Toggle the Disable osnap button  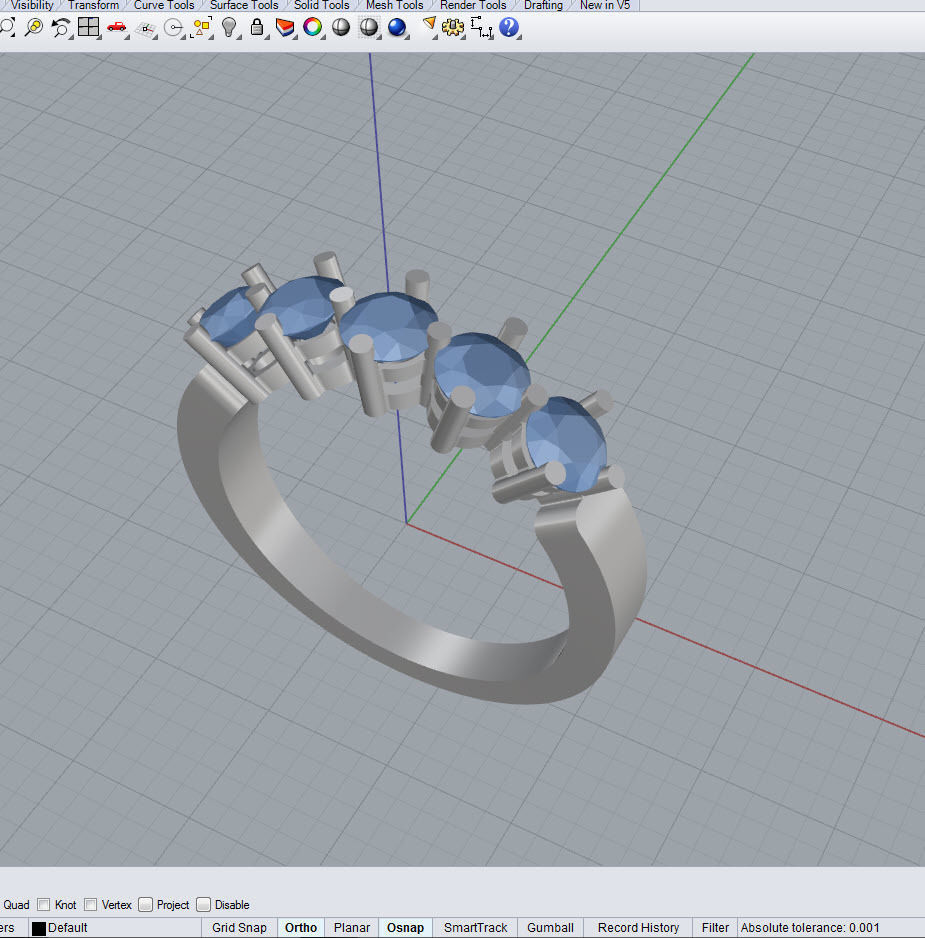point(203,904)
